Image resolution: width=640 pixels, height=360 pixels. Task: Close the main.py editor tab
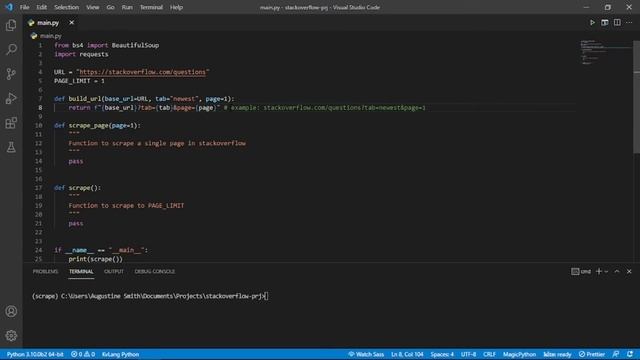tap(71, 22)
